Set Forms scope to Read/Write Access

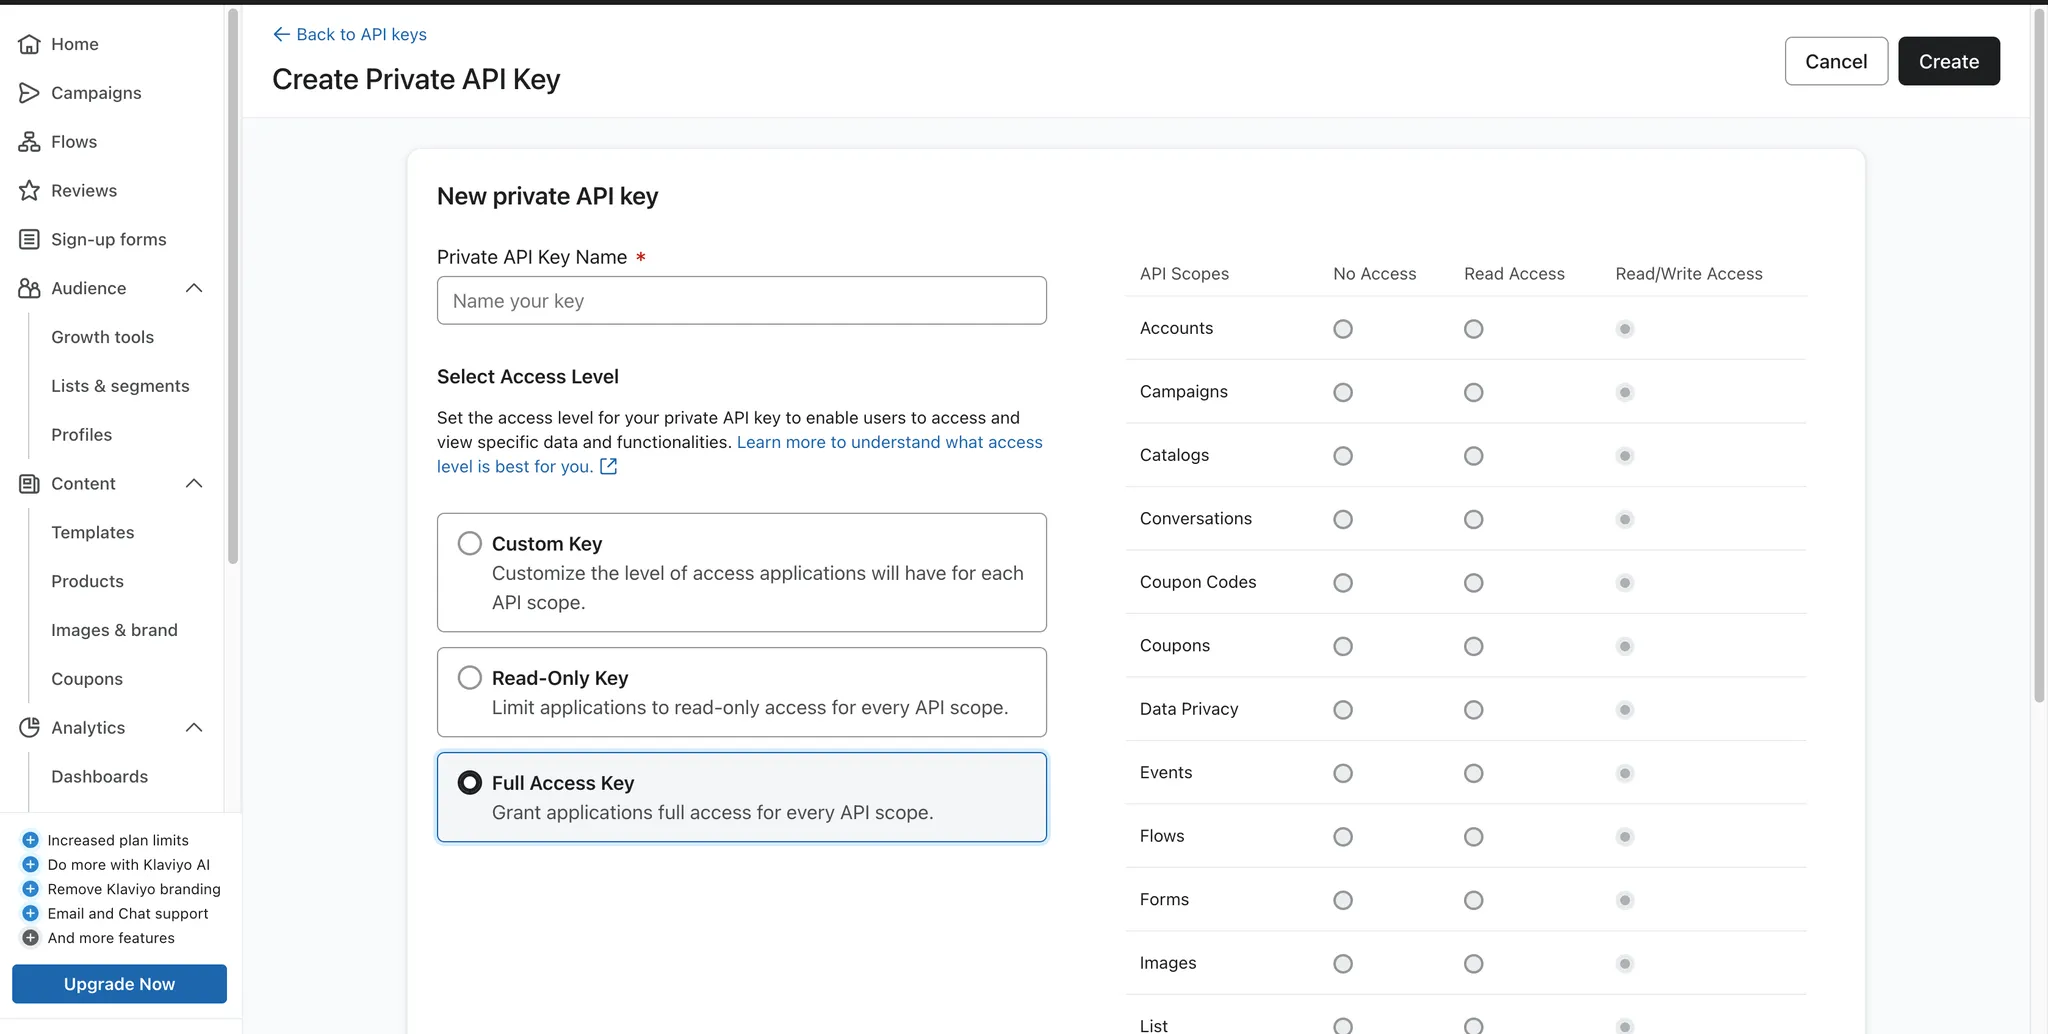pyautogui.click(x=1625, y=900)
